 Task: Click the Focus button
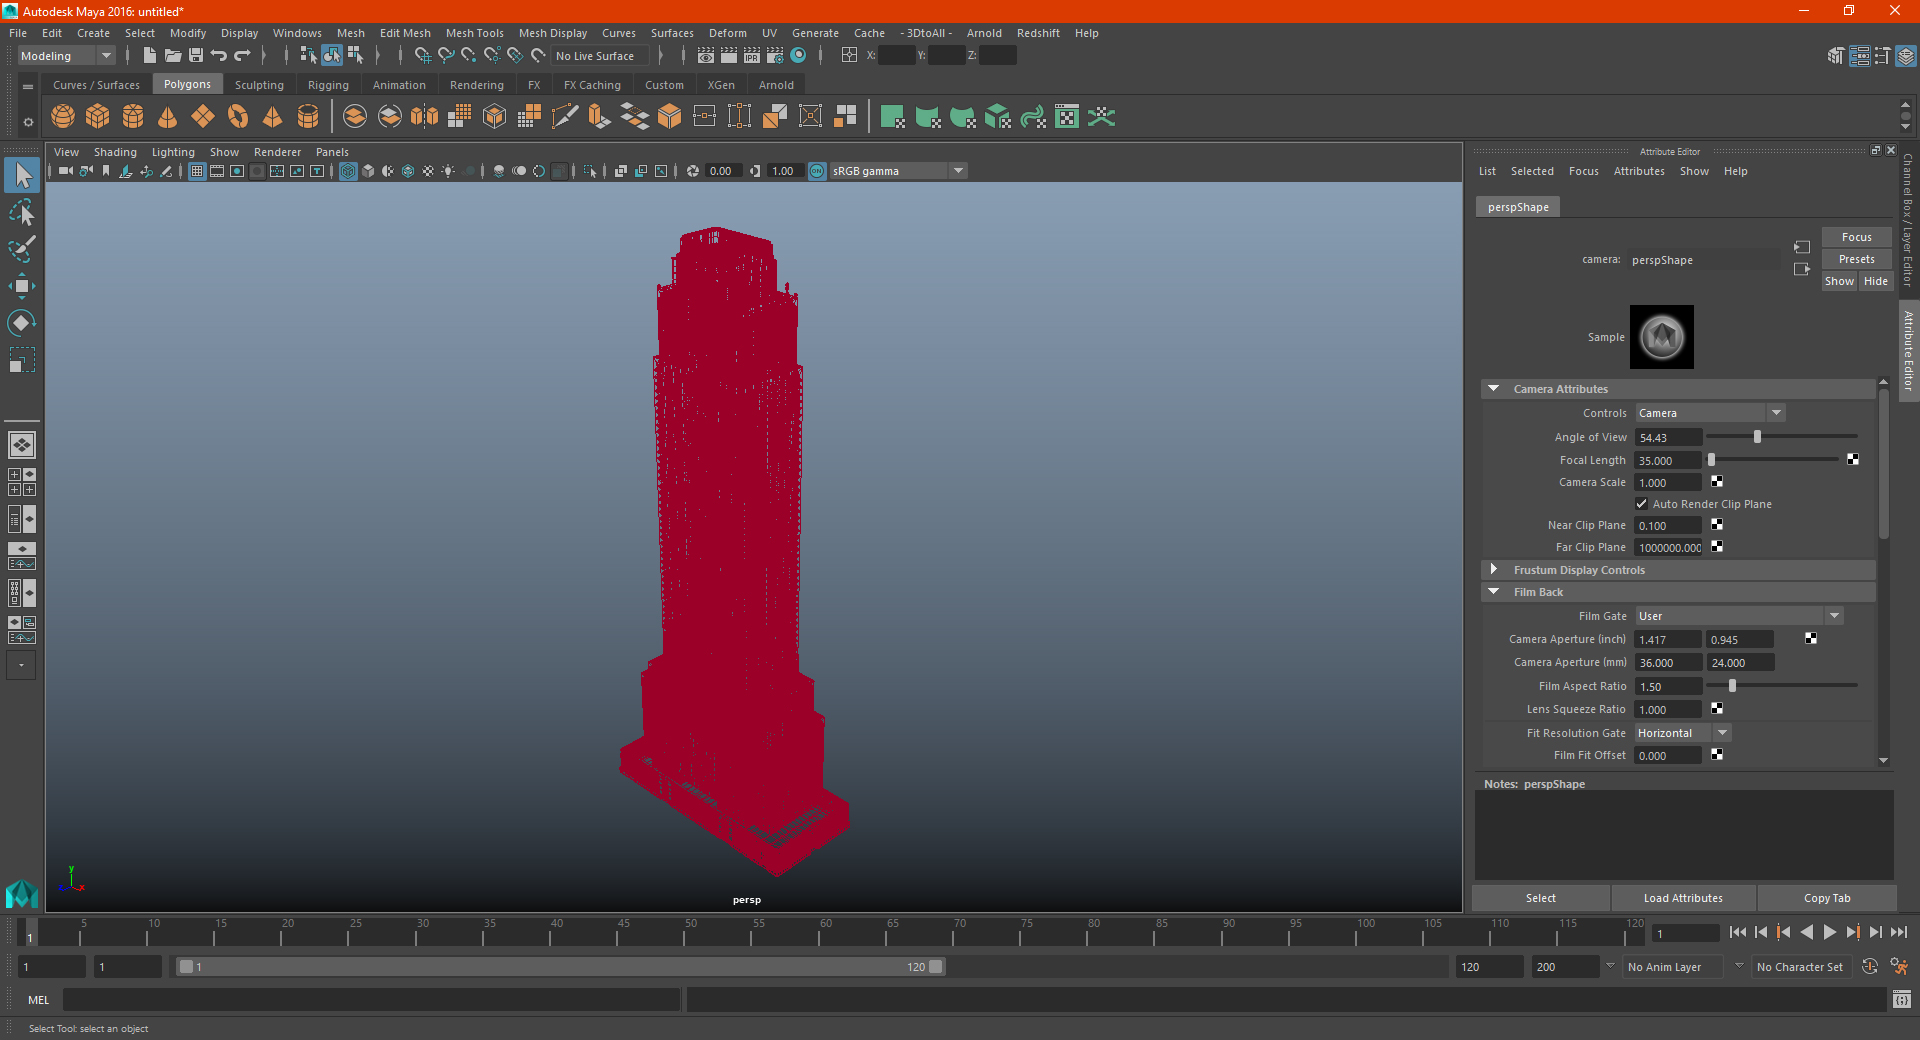(1856, 237)
